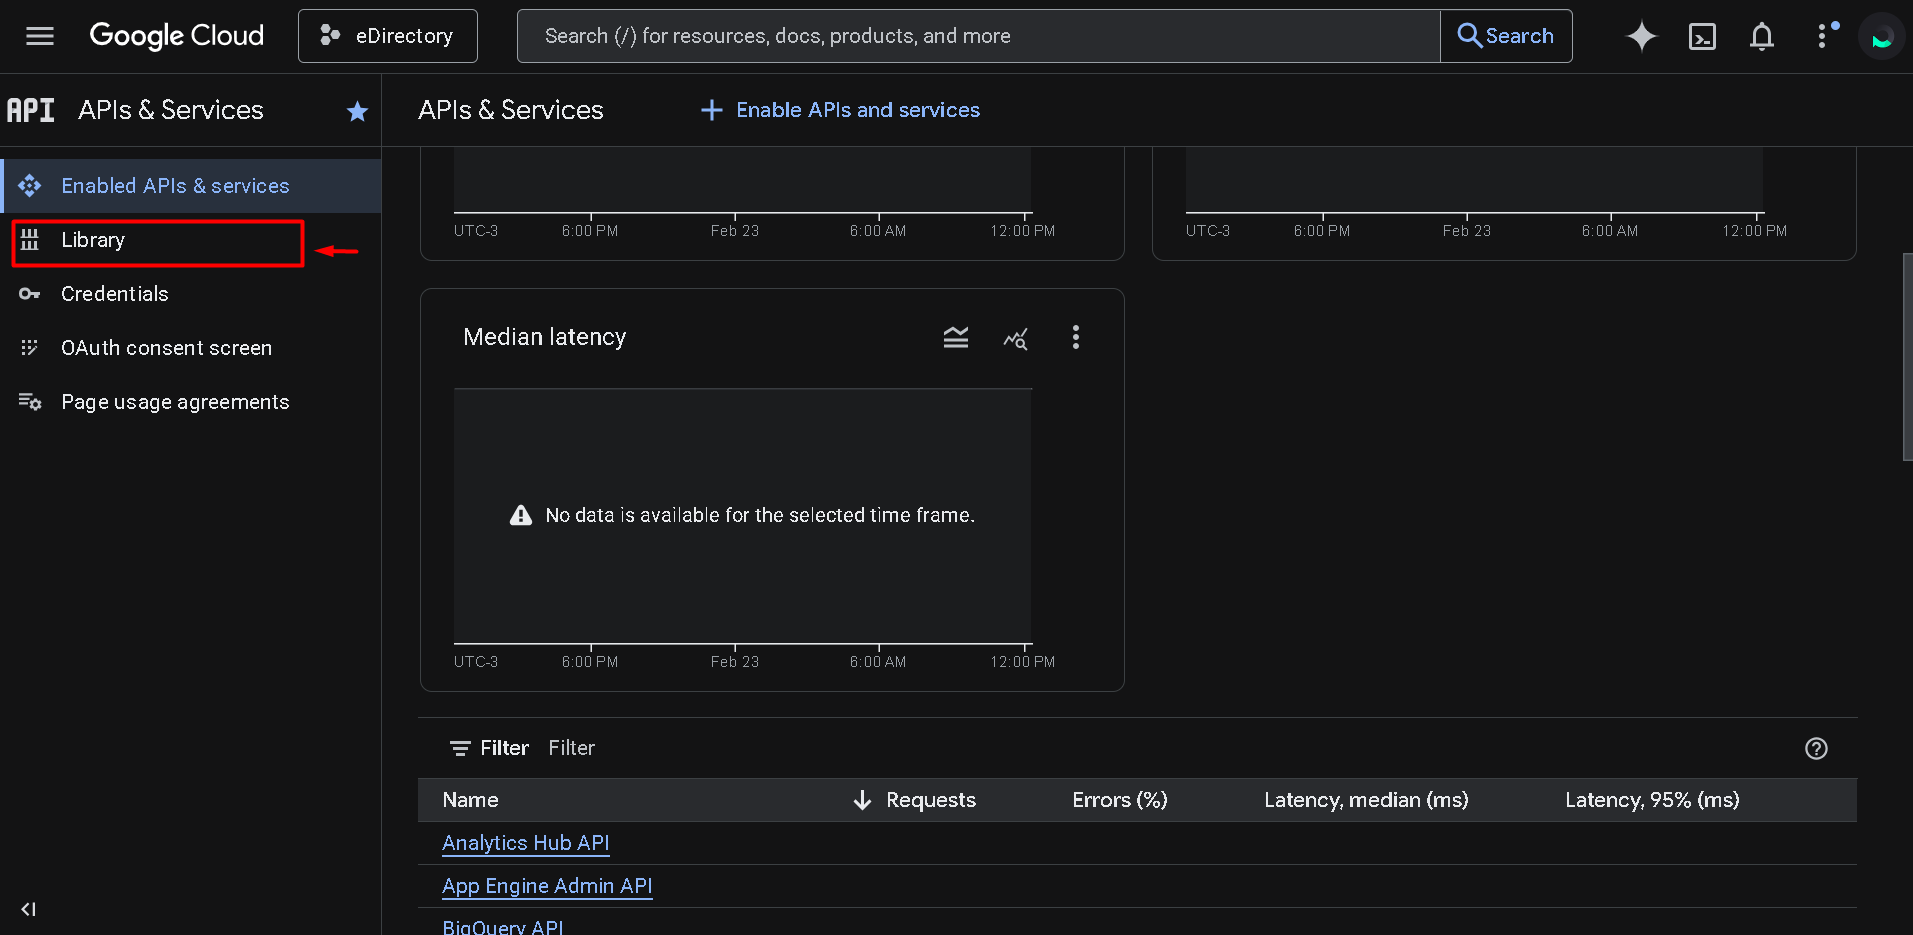Screen dimensions: 1913x935
Task: Open Median latency chart more options
Action: point(1076,337)
